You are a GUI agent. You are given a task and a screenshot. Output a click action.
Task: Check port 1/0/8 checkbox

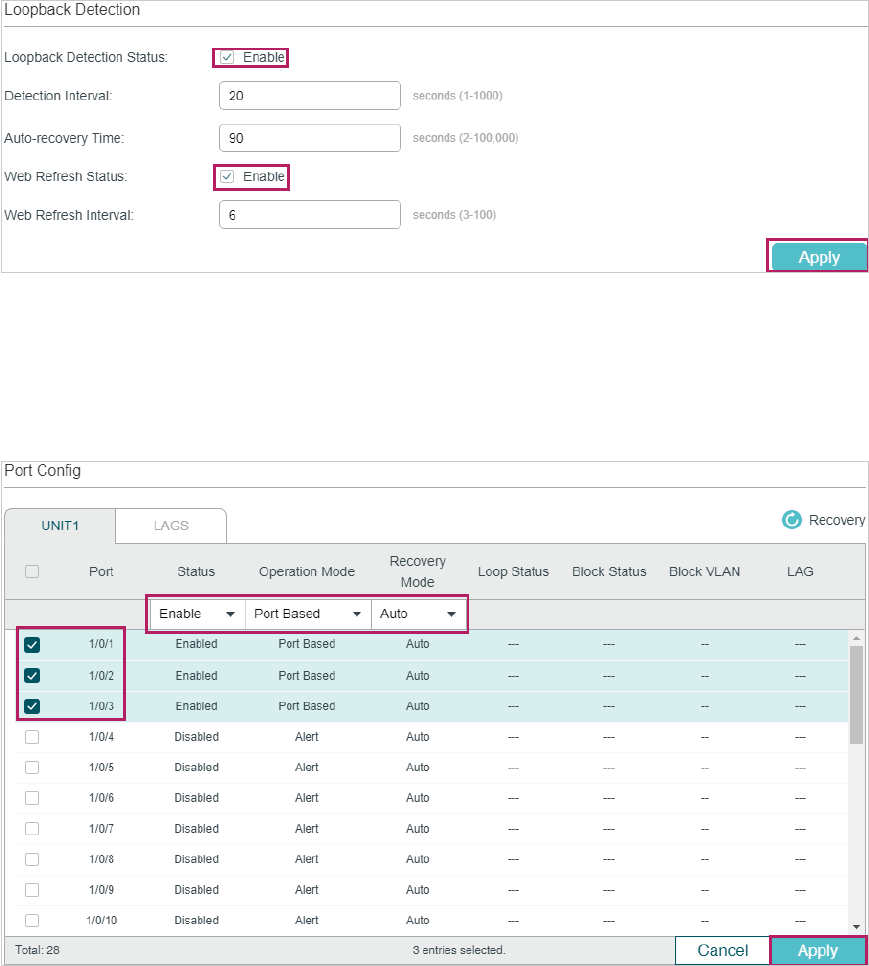tap(32, 859)
